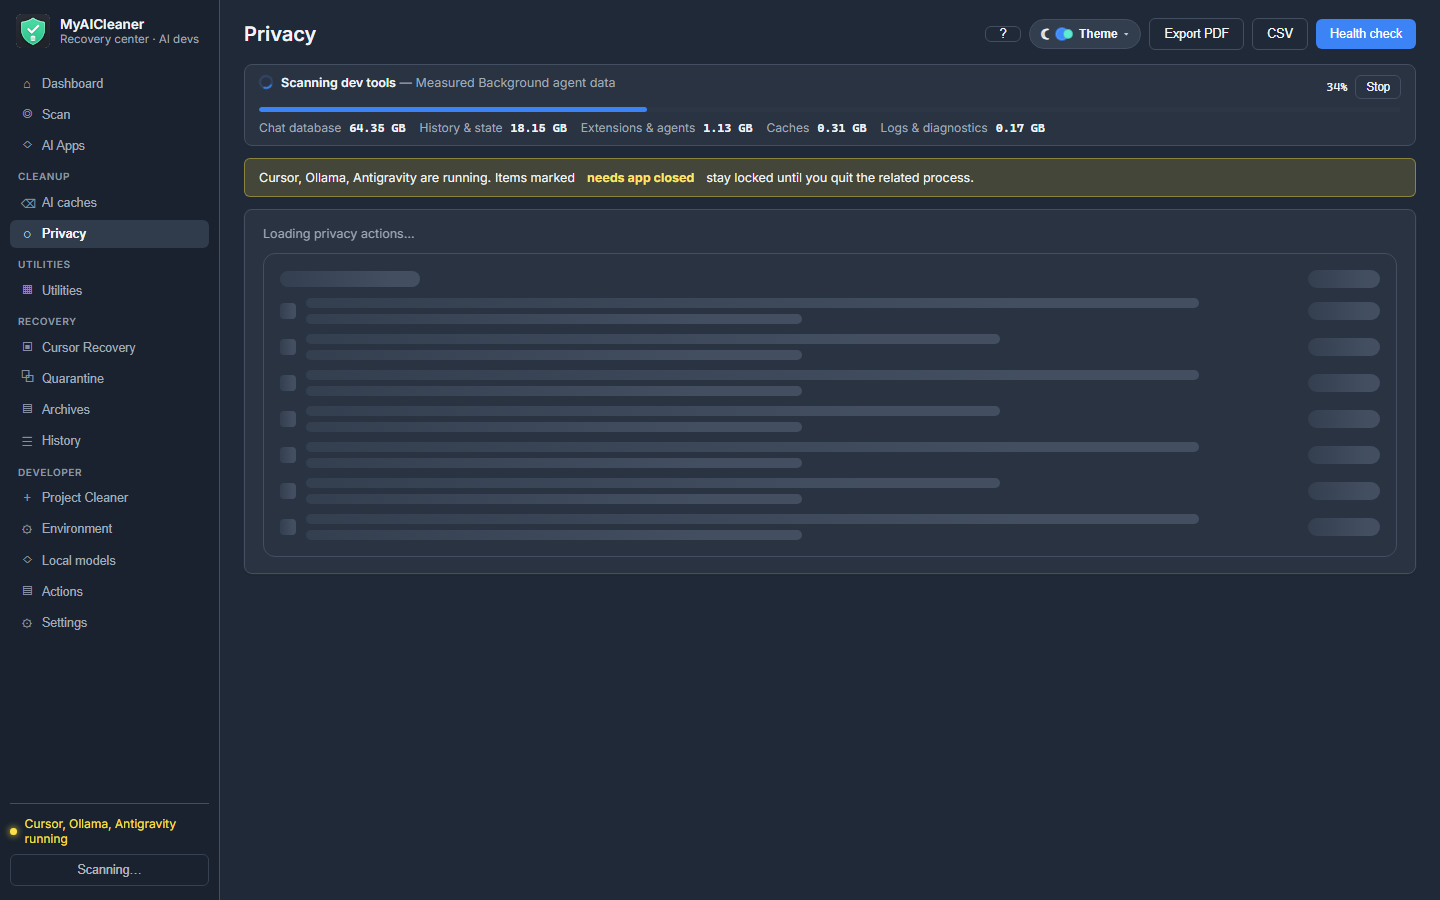The width and height of the screenshot is (1440, 900).
Task: Click the MyAICleaner shield logo
Action: click(33, 31)
